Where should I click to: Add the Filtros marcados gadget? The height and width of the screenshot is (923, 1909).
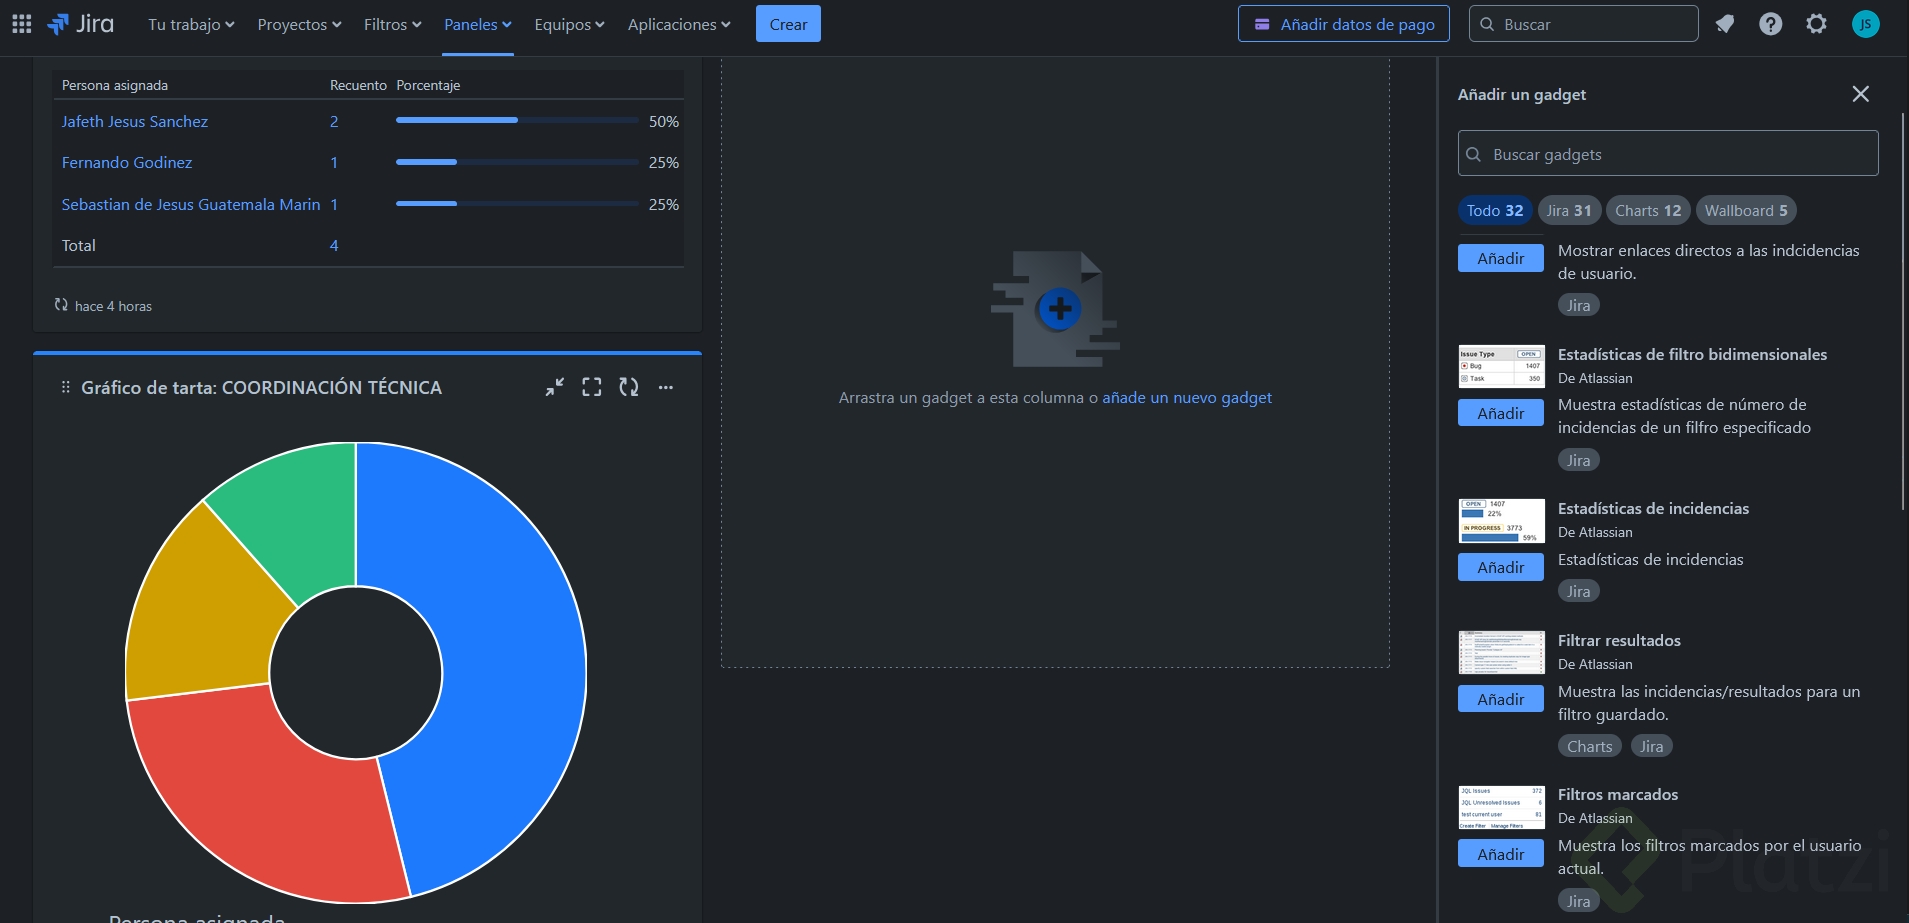point(1501,854)
